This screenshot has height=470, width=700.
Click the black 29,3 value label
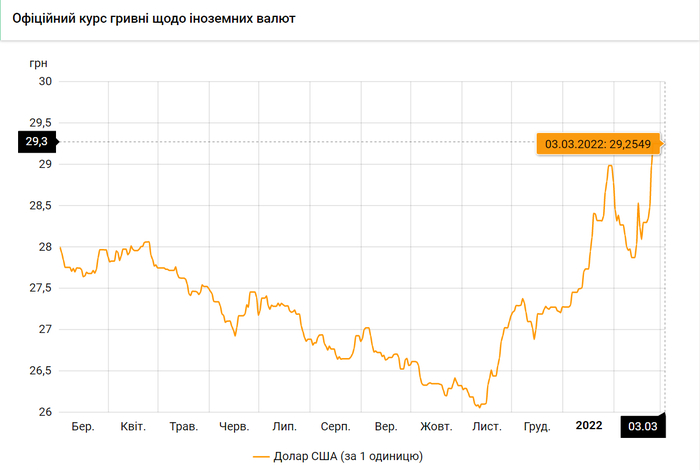coord(37,142)
